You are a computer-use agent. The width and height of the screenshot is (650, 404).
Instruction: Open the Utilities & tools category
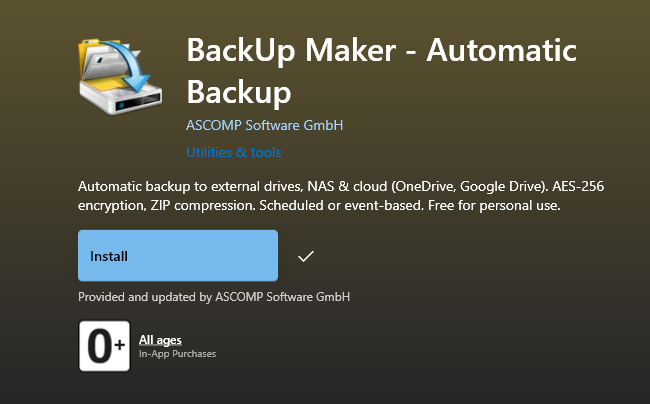click(234, 152)
